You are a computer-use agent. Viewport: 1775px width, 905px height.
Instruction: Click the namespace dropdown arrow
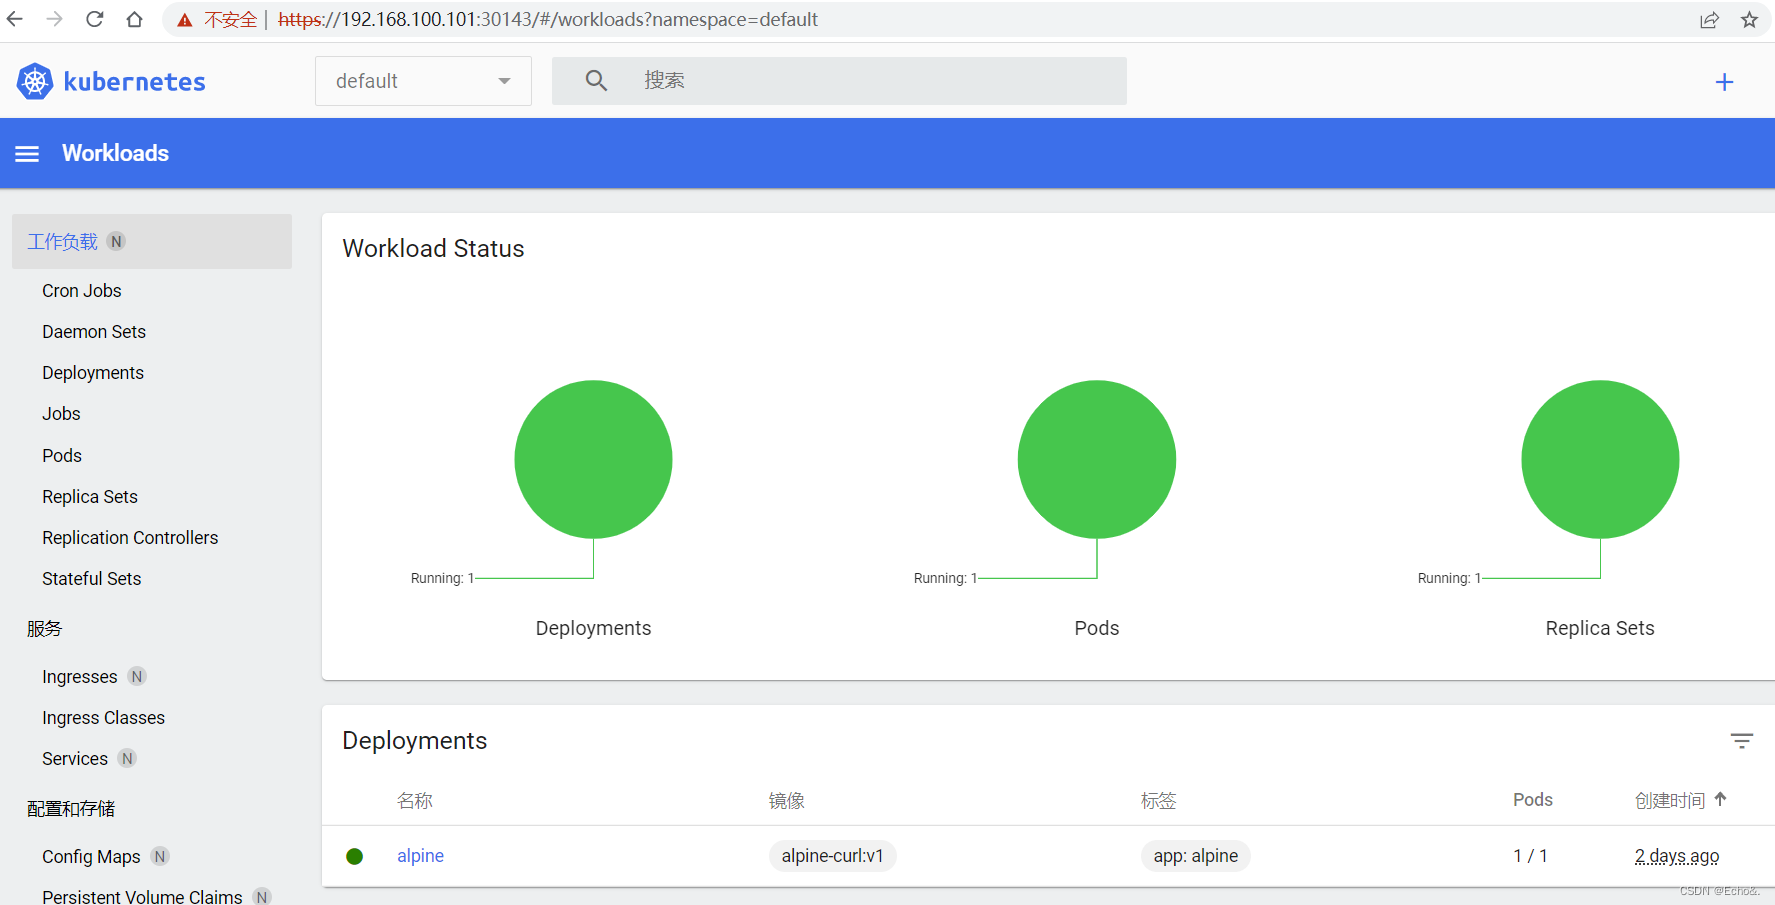(x=504, y=81)
